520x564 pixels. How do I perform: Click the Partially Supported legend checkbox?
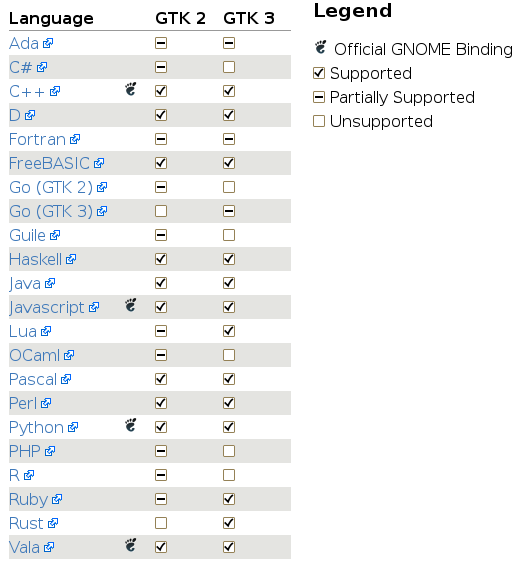pyautogui.click(x=319, y=97)
